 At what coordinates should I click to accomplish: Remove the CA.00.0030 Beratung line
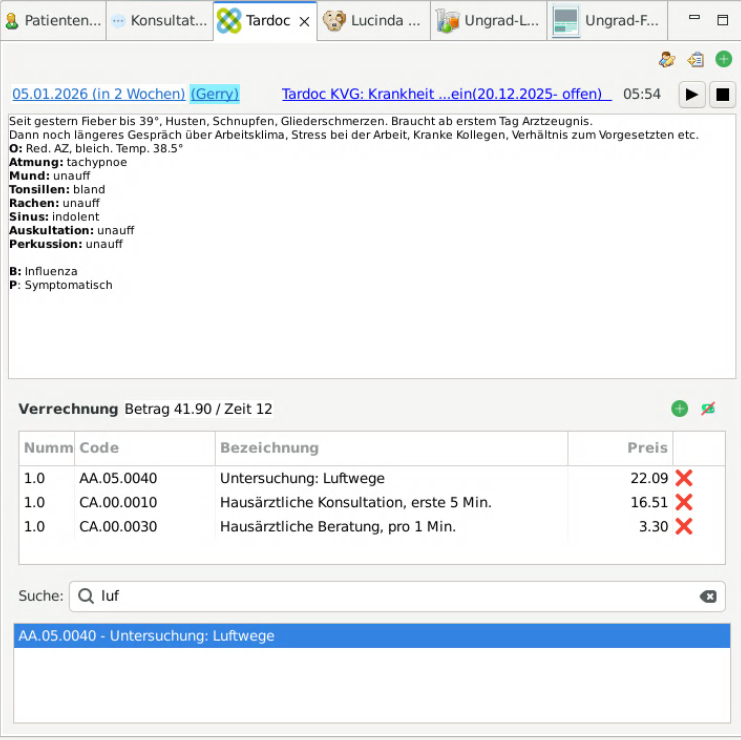[x=684, y=526]
